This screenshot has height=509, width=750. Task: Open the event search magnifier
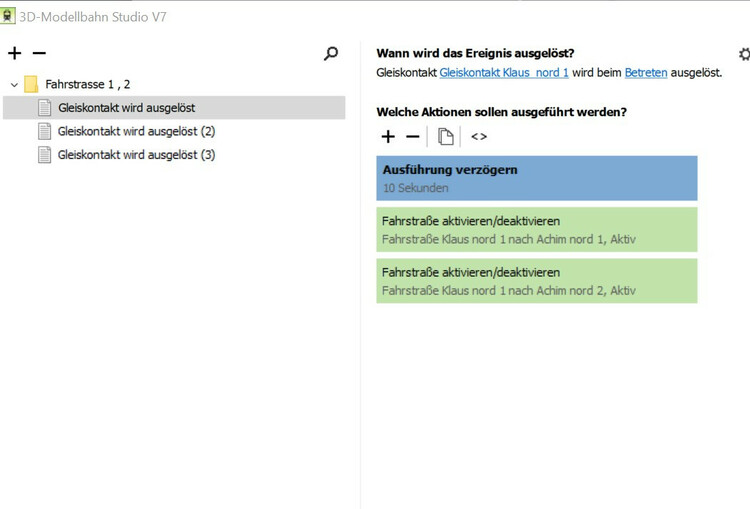click(x=331, y=54)
